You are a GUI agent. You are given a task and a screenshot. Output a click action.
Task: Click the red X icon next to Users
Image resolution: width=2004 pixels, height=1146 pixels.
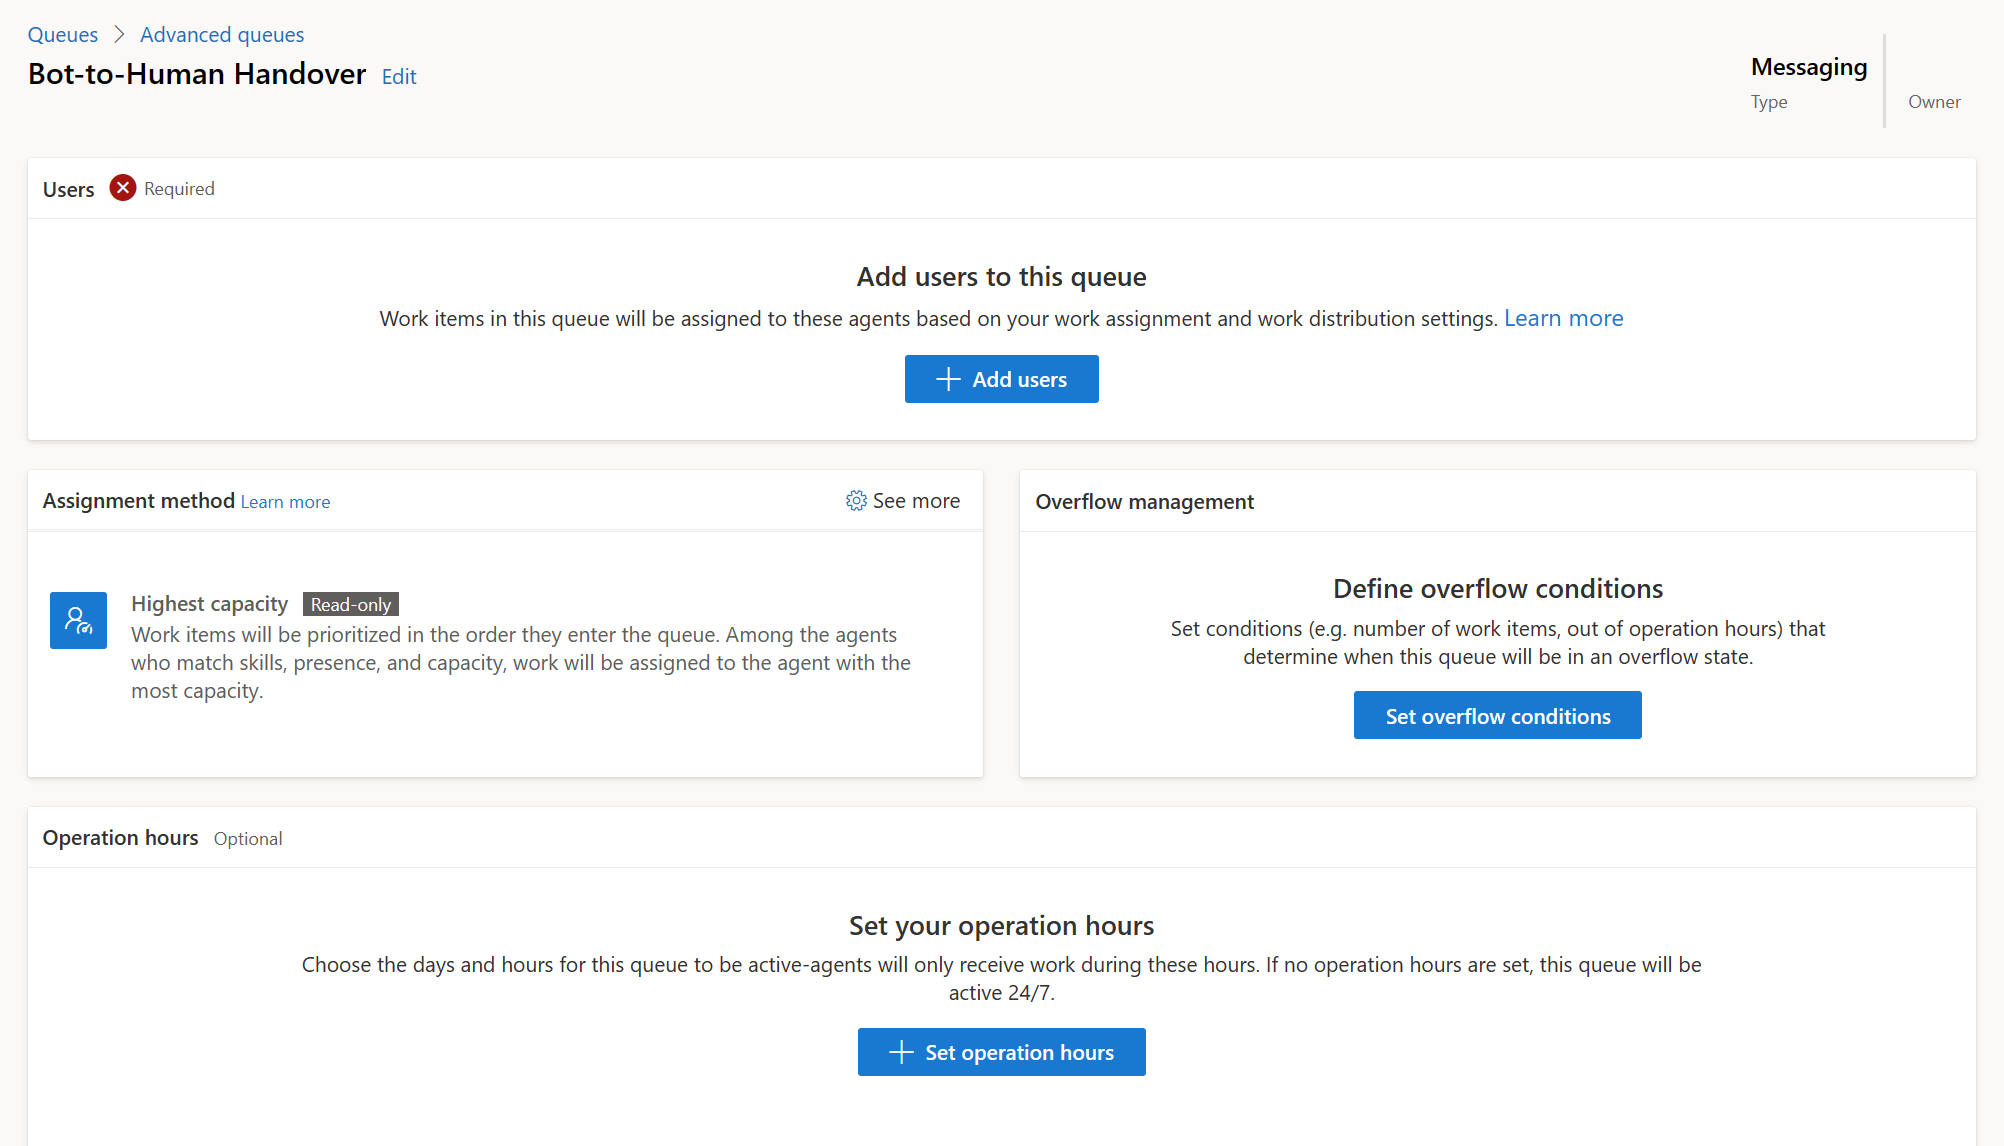120,188
